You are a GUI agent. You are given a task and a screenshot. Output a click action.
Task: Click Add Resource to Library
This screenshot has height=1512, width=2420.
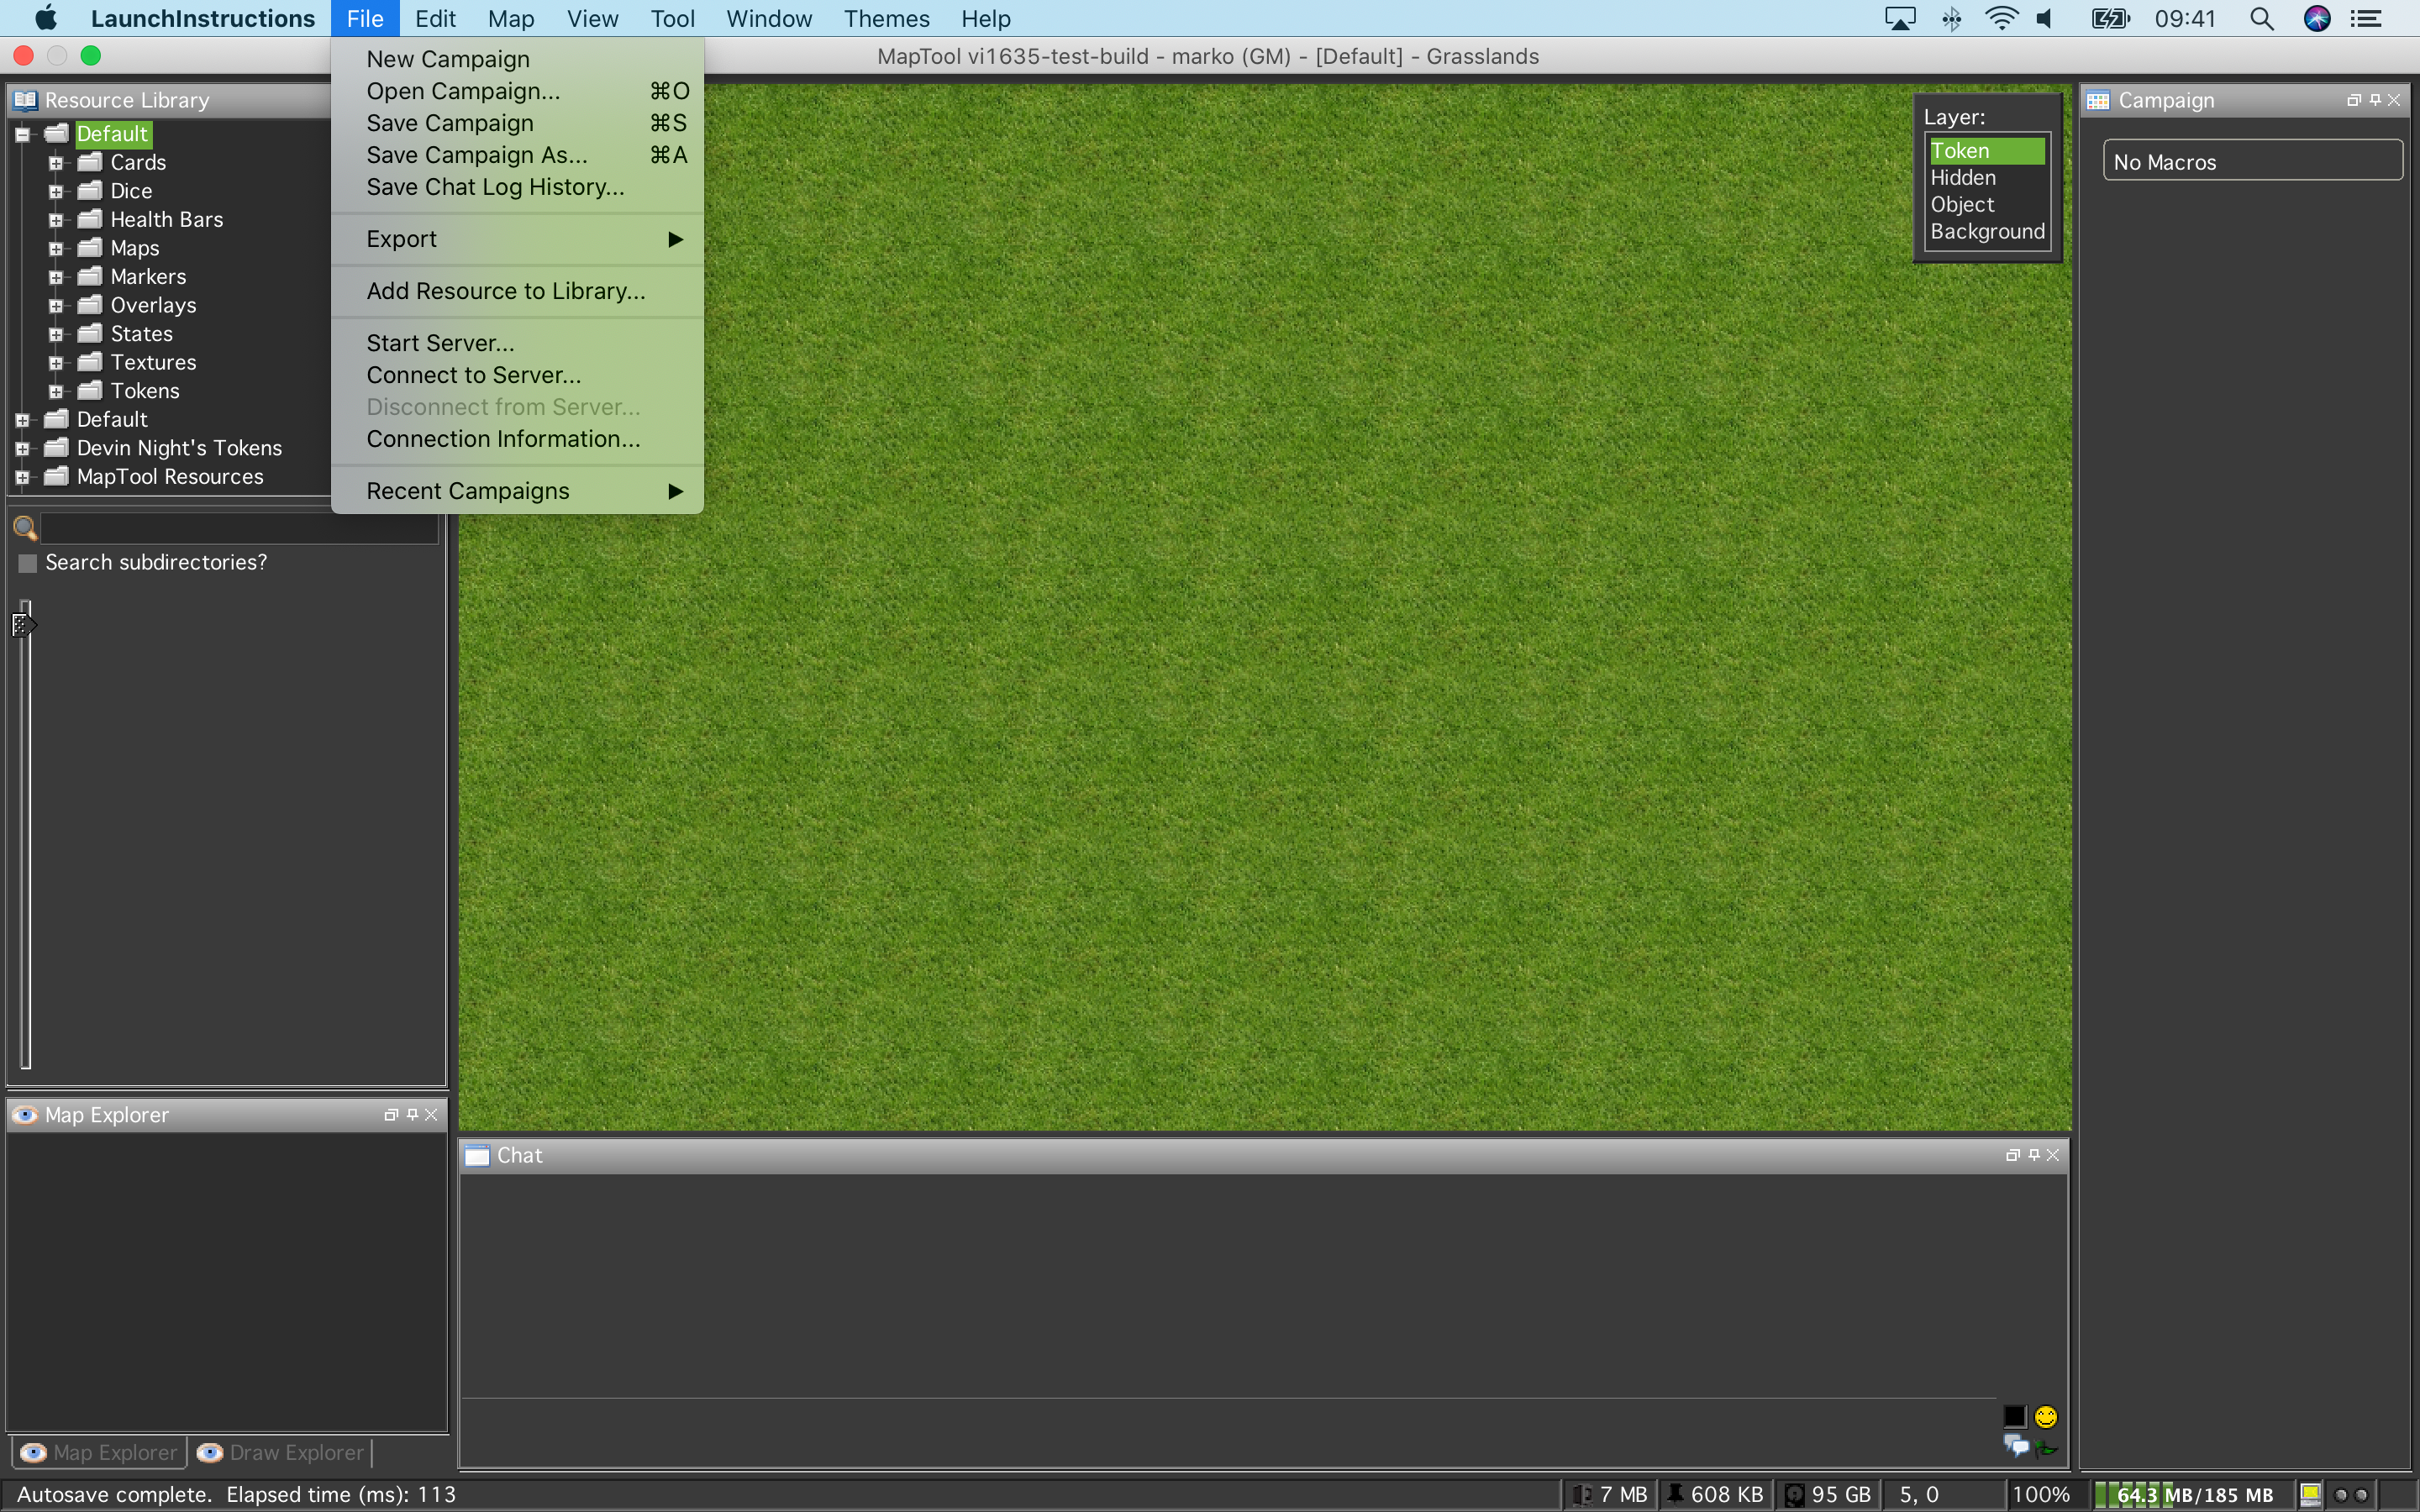(x=505, y=290)
